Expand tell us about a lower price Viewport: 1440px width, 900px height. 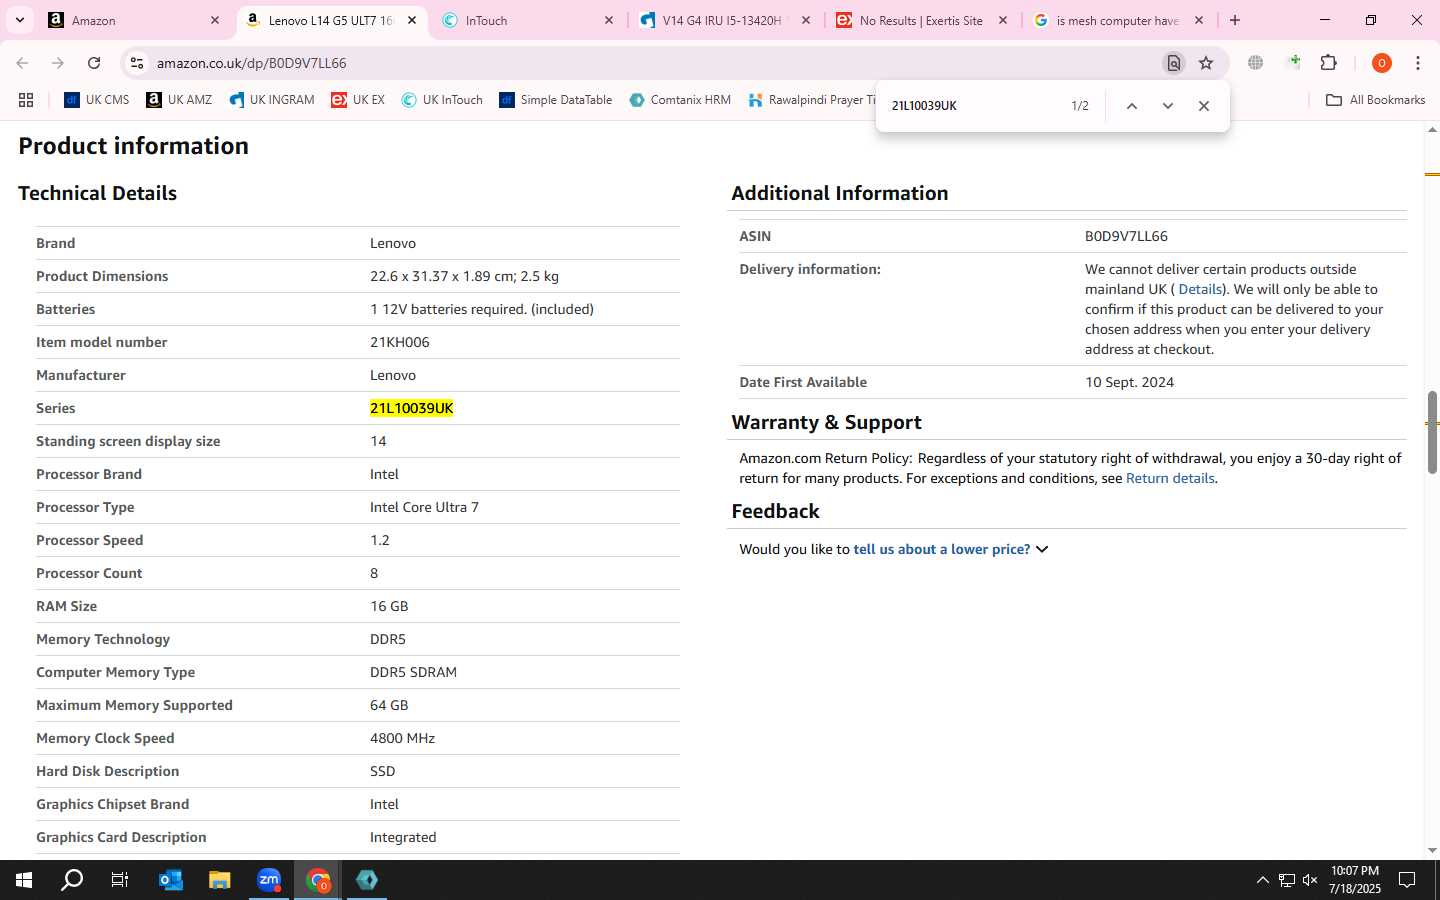tap(950, 549)
